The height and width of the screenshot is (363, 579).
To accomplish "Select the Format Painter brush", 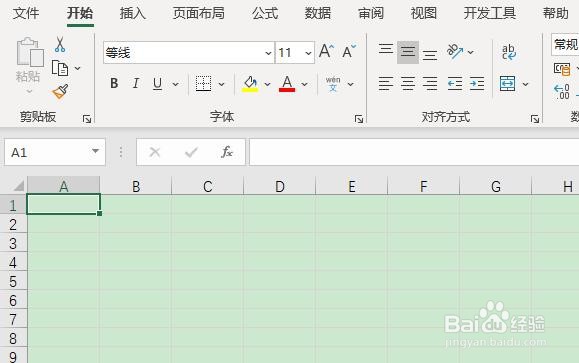I will pyautogui.click(x=60, y=92).
